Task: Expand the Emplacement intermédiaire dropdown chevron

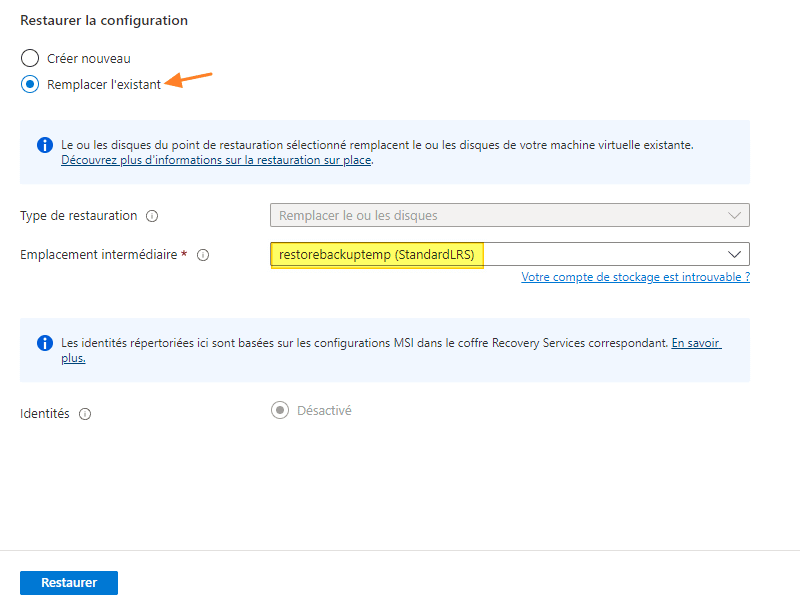Action: 733,254
